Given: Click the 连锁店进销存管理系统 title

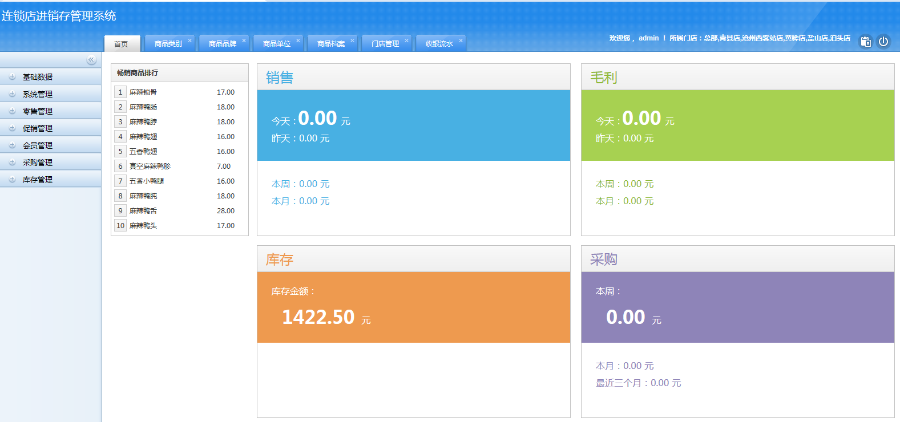Looking at the screenshot, I should pos(59,16).
